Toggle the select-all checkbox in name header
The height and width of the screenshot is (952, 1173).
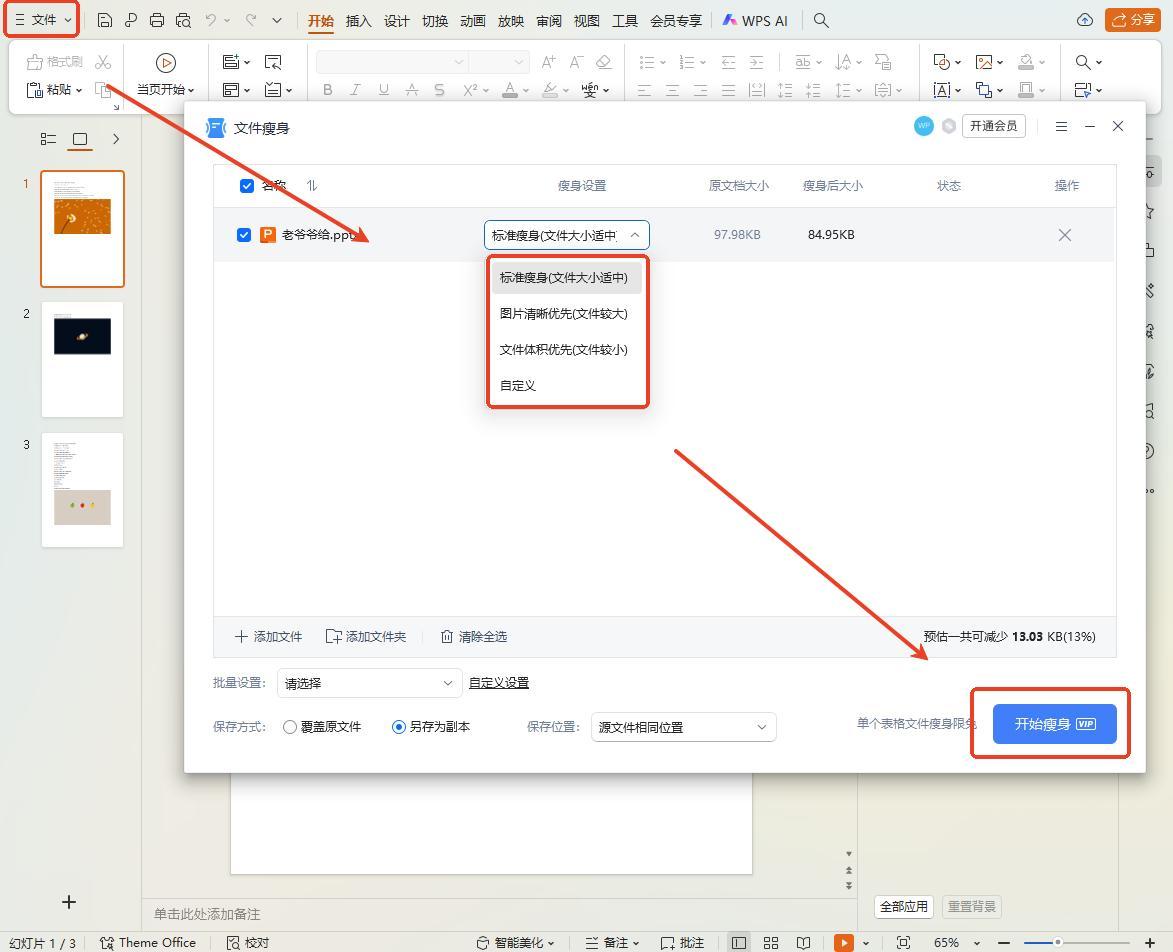pyautogui.click(x=247, y=185)
